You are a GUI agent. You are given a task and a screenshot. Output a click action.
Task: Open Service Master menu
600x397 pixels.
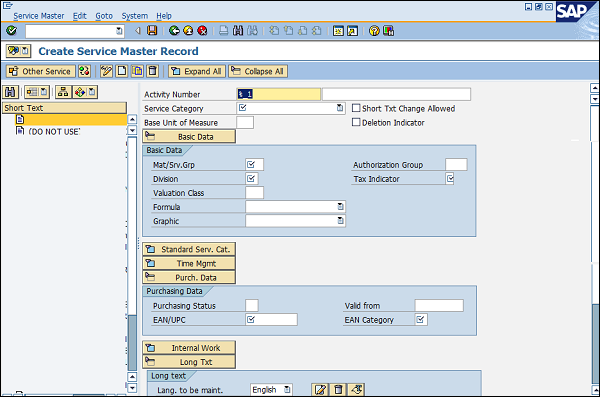(x=39, y=16)
